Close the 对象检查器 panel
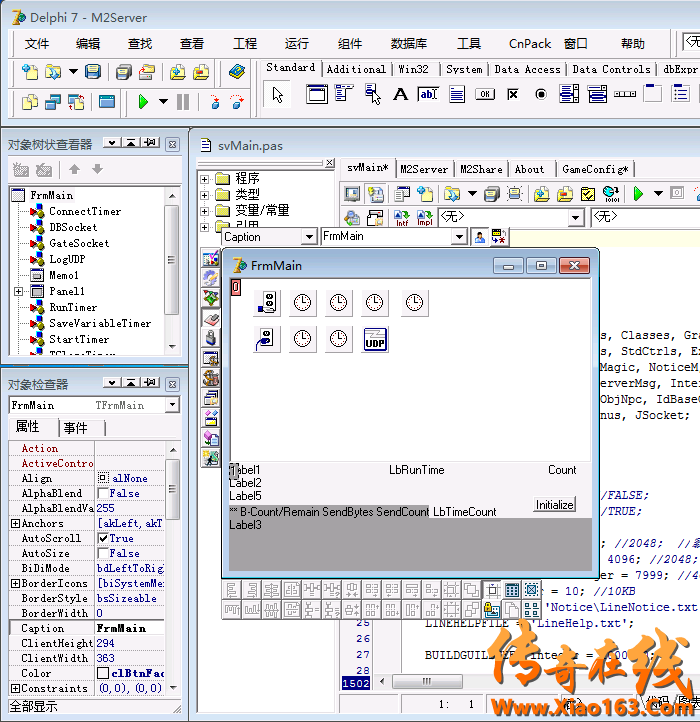Viewport: 700px width, 722px height. coord(172,384)
